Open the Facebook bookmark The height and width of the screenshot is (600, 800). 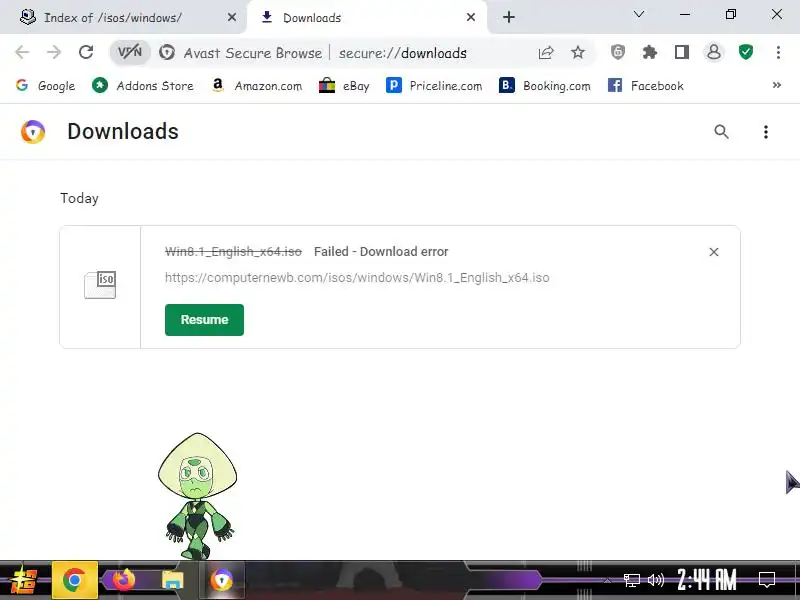click(x=645, y=86)
